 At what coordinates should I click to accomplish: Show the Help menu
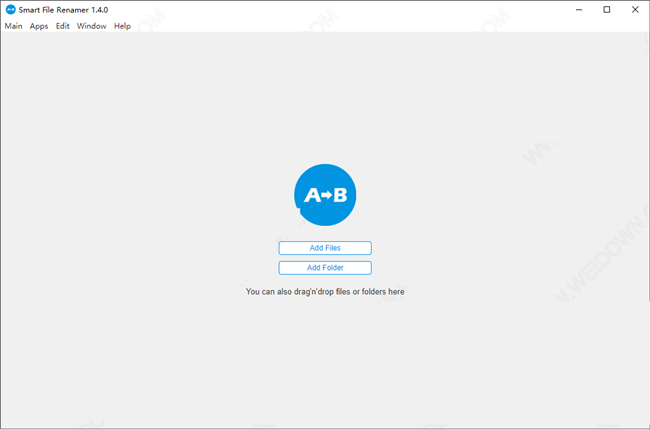pyautogui.click(x=122, y=26)
